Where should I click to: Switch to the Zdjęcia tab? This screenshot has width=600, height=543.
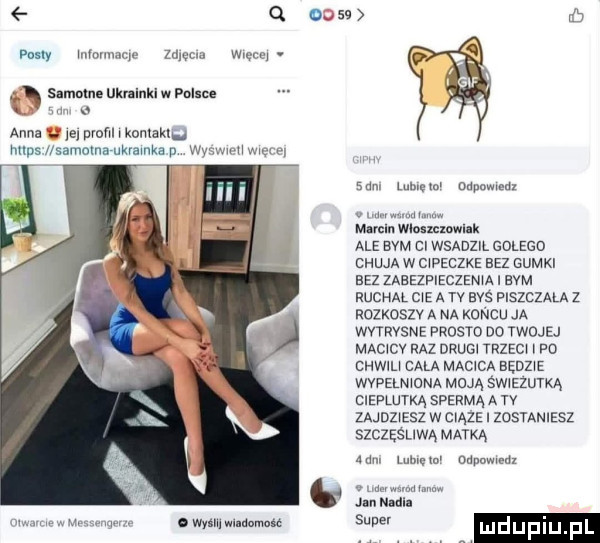pos(184,55)
